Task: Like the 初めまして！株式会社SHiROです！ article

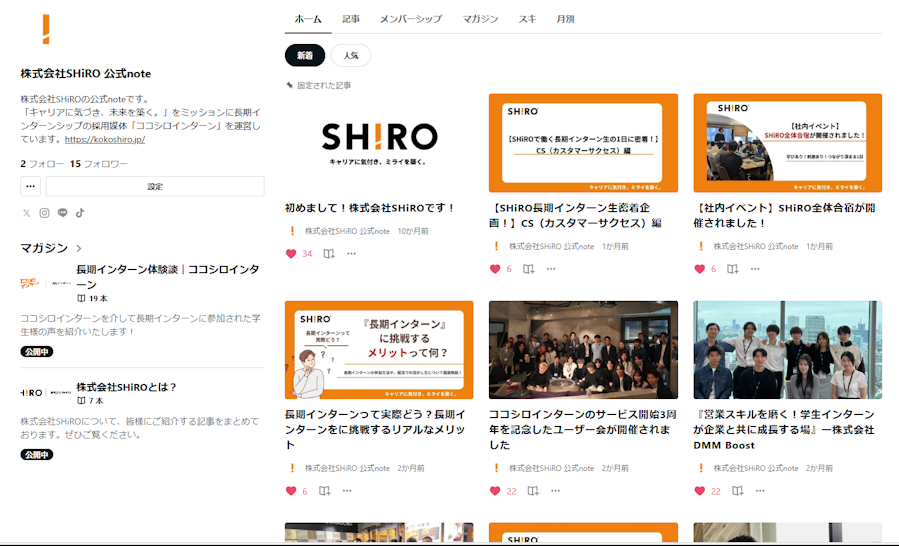Action: pyautogui.click(x=291, y=254)
